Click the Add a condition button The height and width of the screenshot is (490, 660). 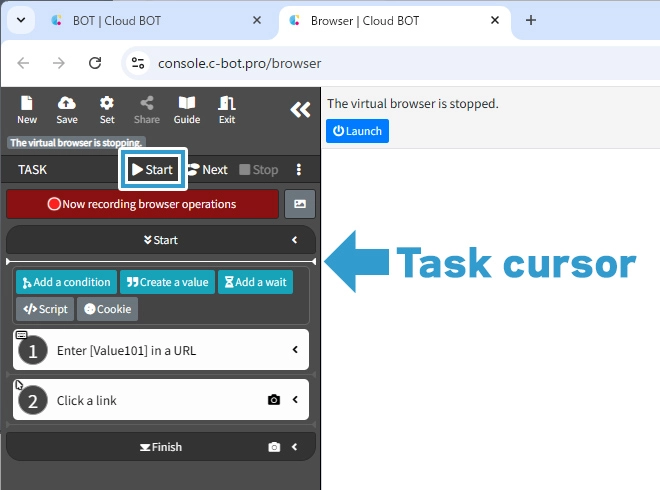66,282
